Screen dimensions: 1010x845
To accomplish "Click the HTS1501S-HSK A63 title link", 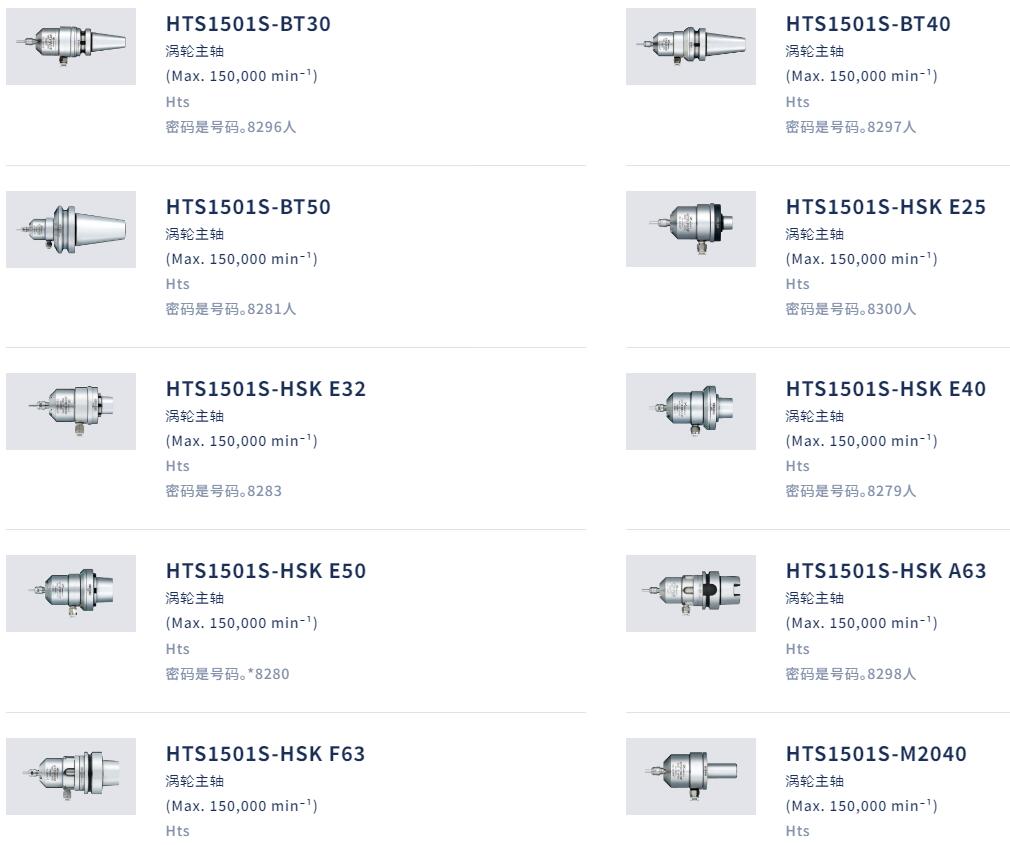I will (x=885, y=571).
